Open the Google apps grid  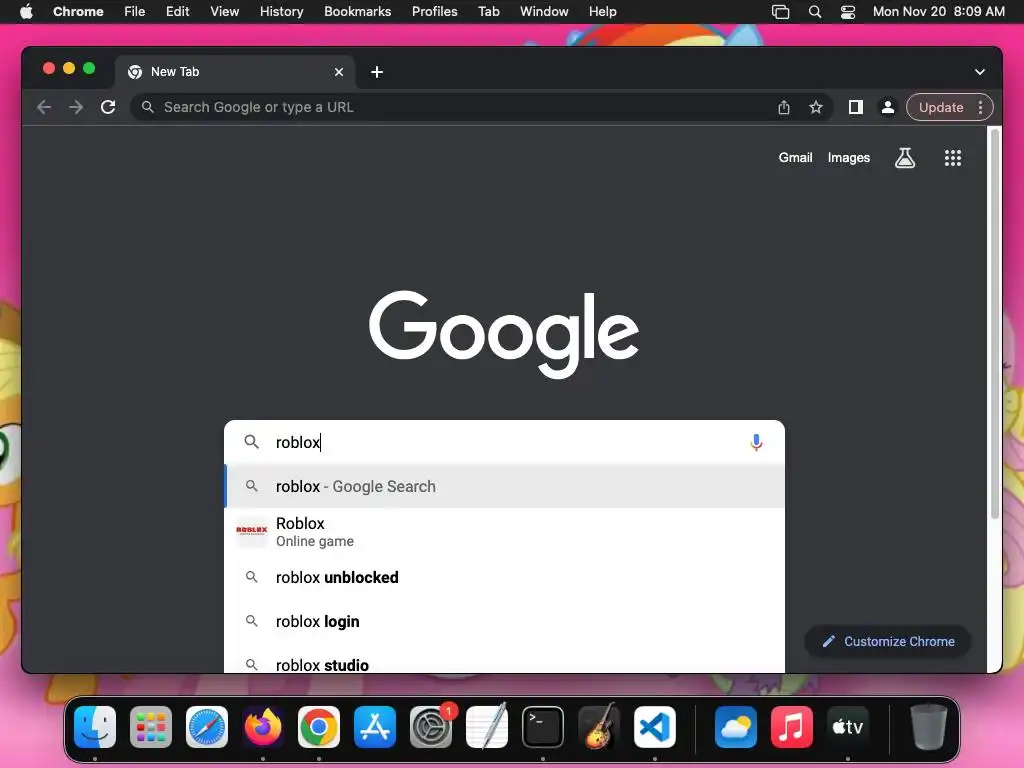click(x=953, y=157)
